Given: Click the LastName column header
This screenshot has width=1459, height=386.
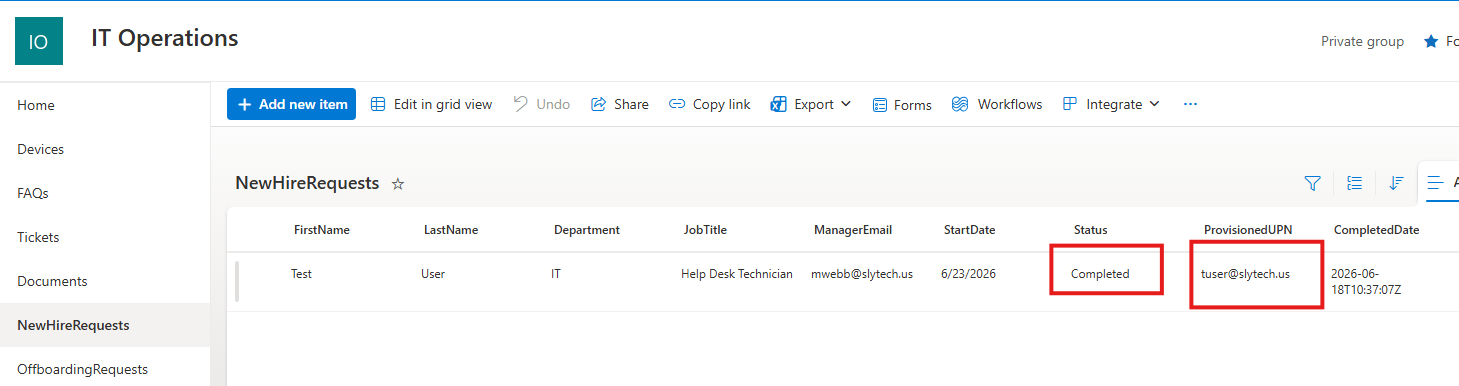Looking at the screenshot, I should [451, 230].
